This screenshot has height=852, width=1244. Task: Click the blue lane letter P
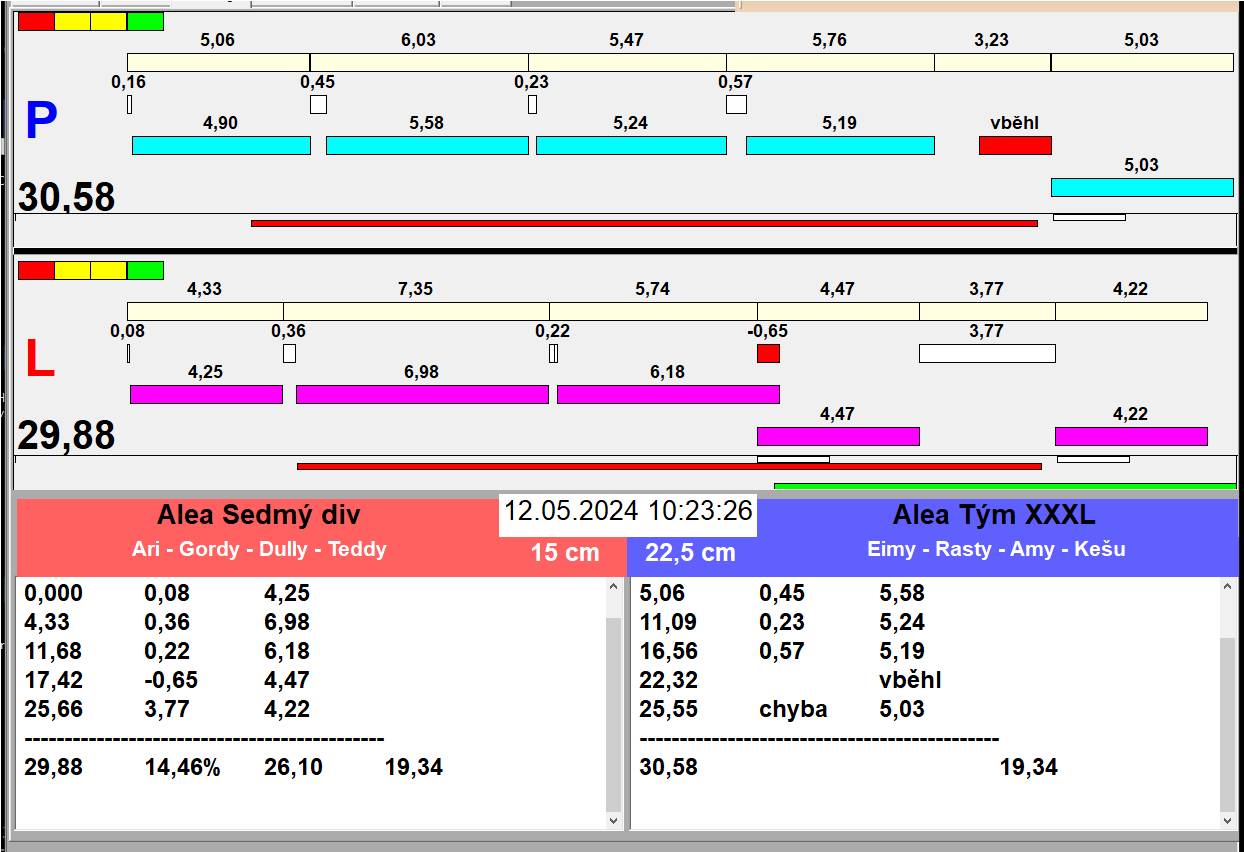pyautogui.click(x=41, y=121)
